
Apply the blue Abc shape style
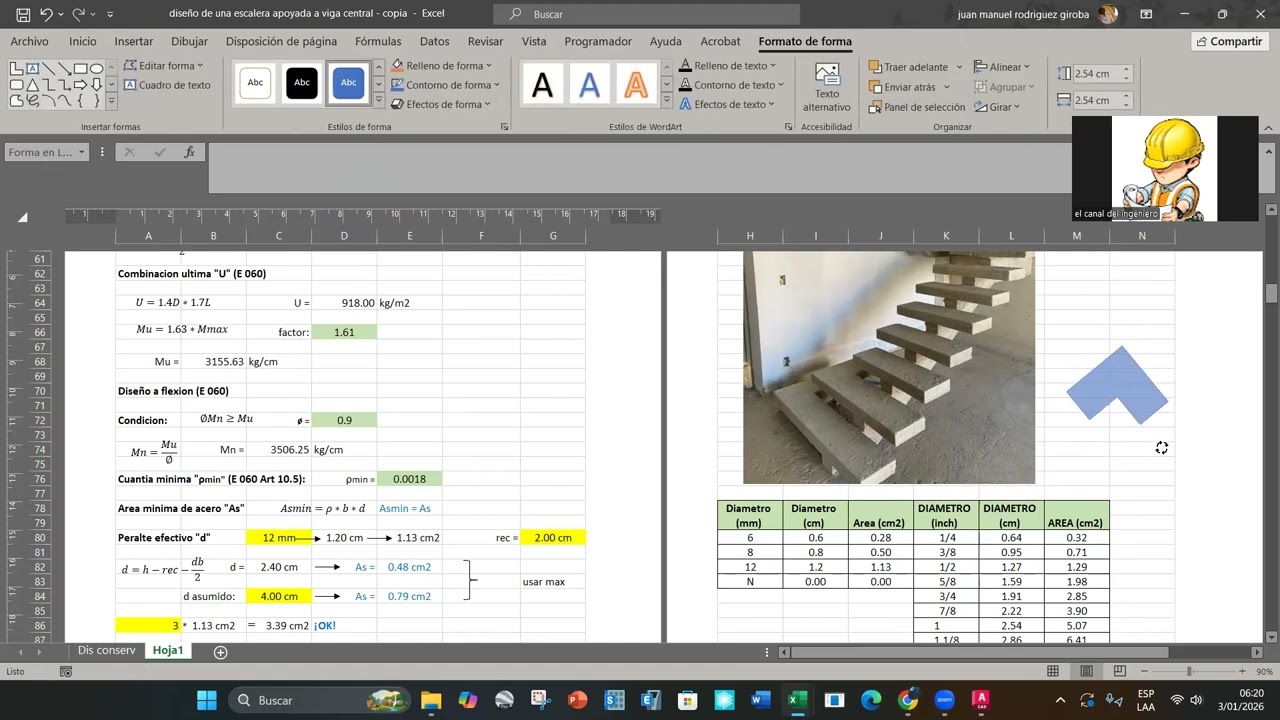coord(348,83)
